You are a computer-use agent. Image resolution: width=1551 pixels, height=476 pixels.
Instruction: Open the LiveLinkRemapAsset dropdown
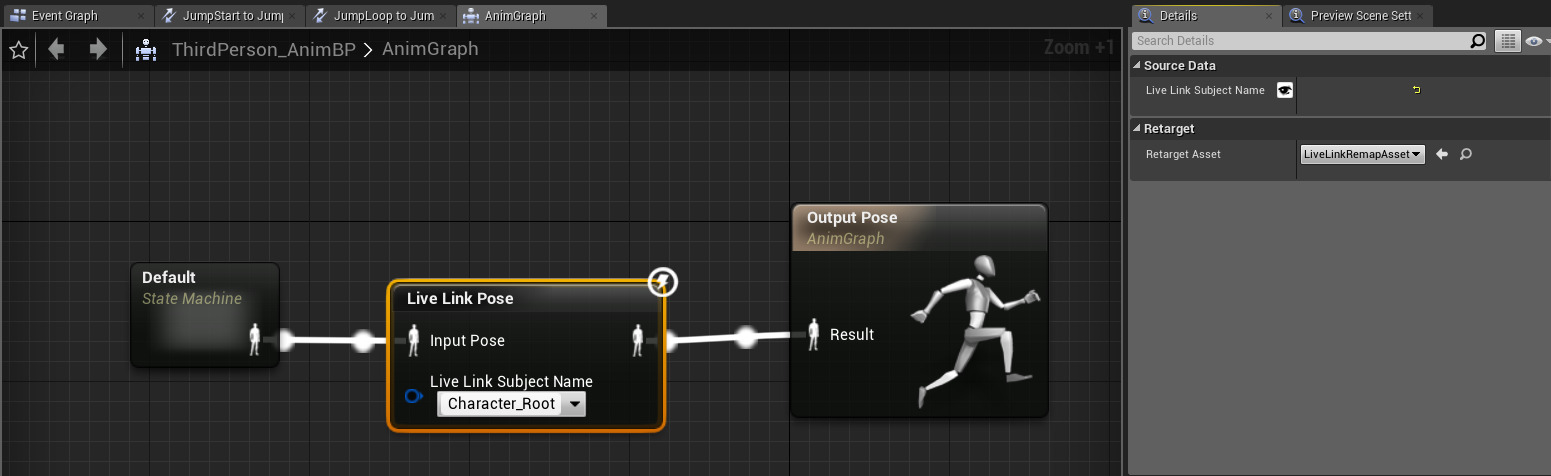coord(1362,154)
